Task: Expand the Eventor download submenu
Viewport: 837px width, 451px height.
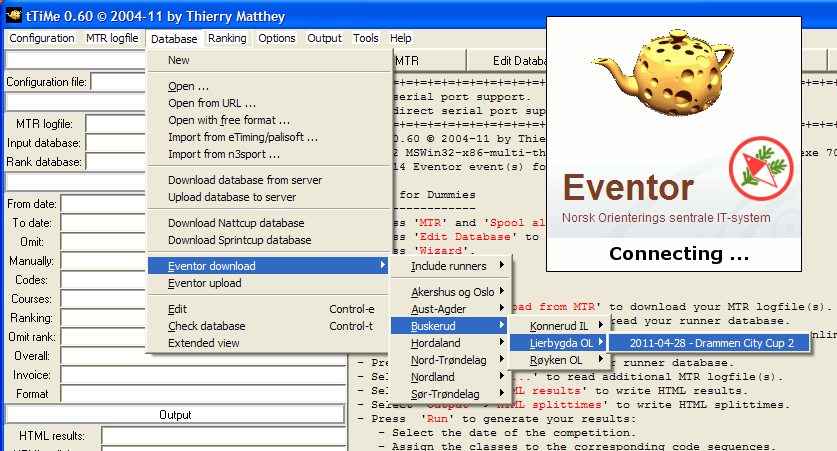Action: [267, 265]
